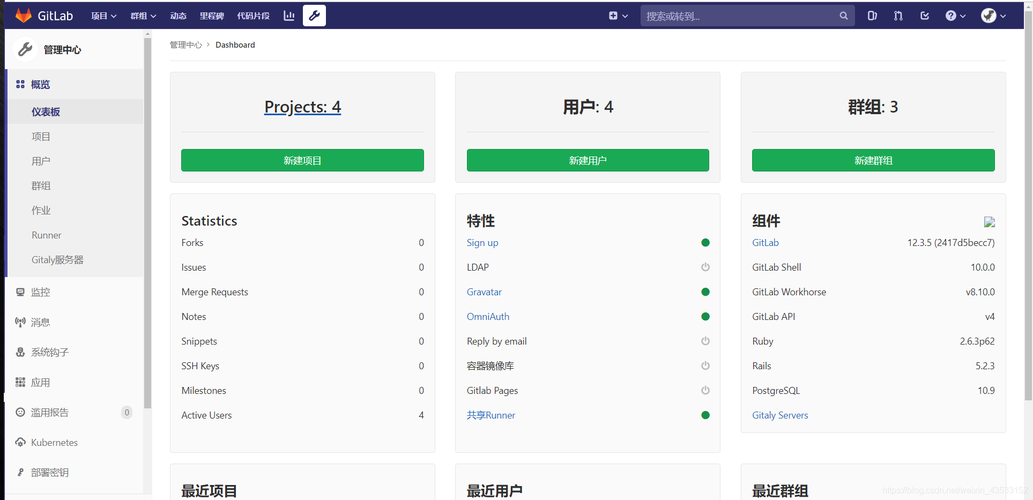Open the Sign up feature link
This screenshot has height=500, width=1033.
[x=482, y=242]
